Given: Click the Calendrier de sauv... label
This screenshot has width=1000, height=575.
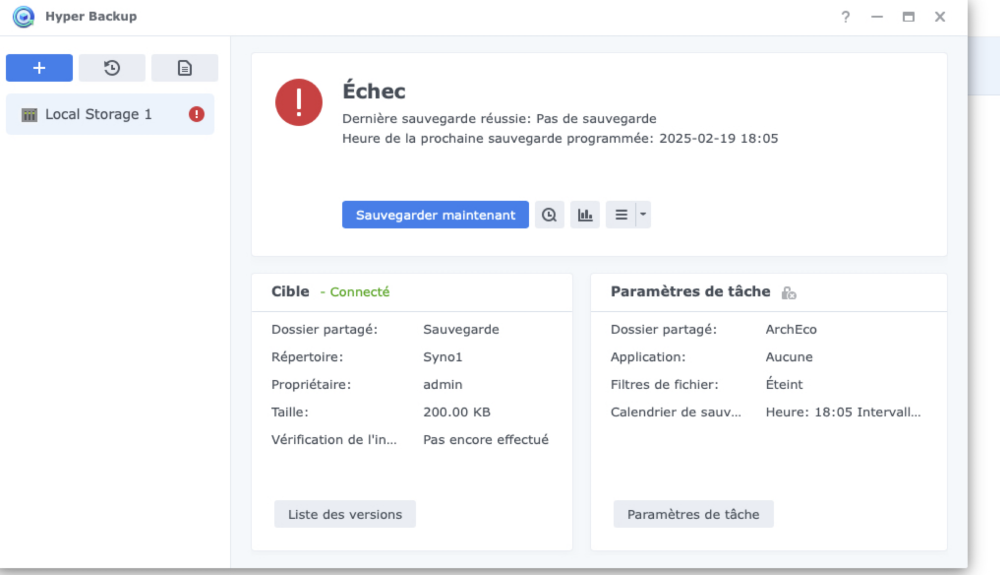Looking at the screenshot, I should (675, 412).
